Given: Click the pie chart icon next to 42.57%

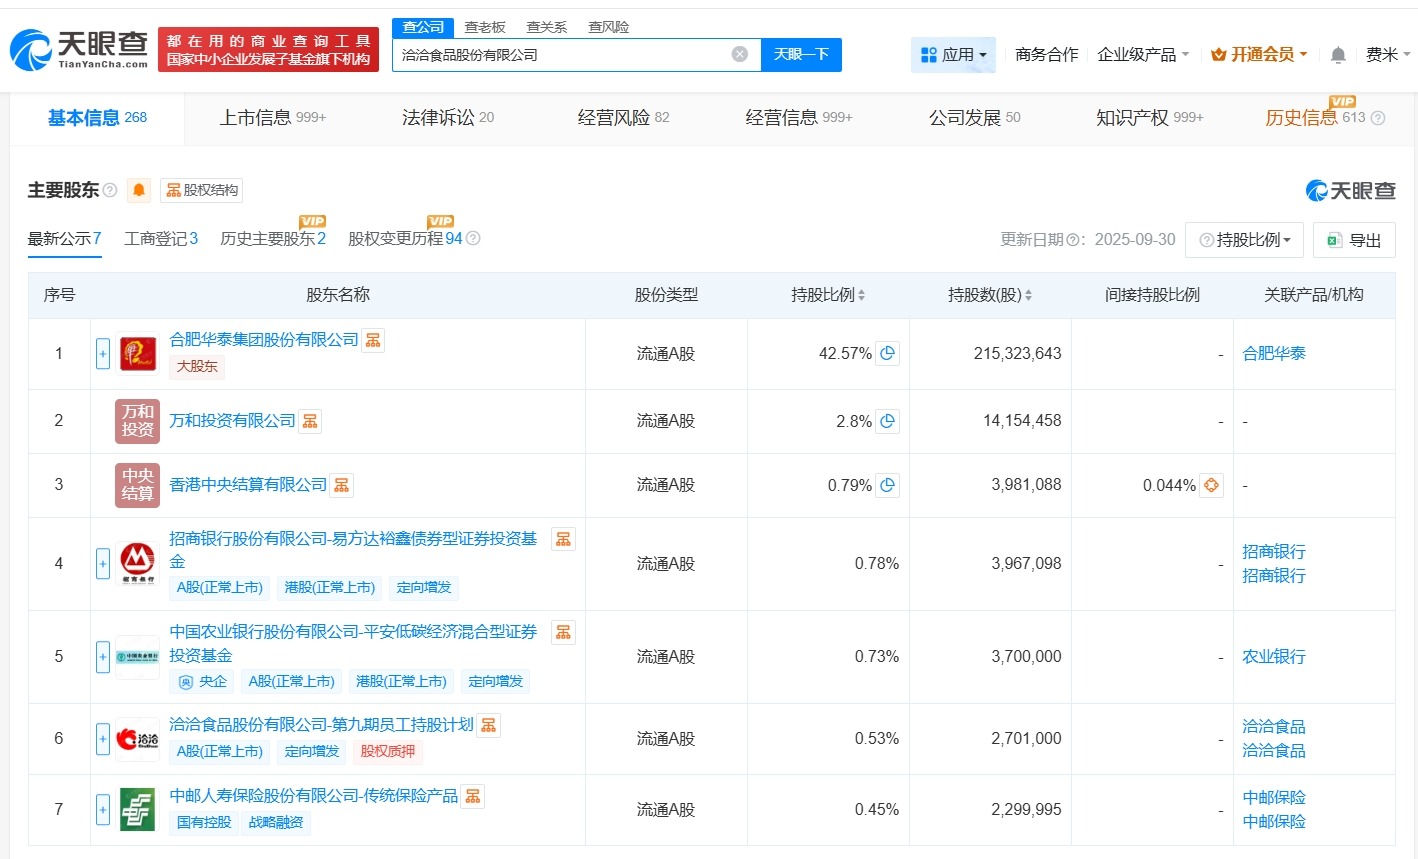Looking at the screenshot, I should 887,353.
